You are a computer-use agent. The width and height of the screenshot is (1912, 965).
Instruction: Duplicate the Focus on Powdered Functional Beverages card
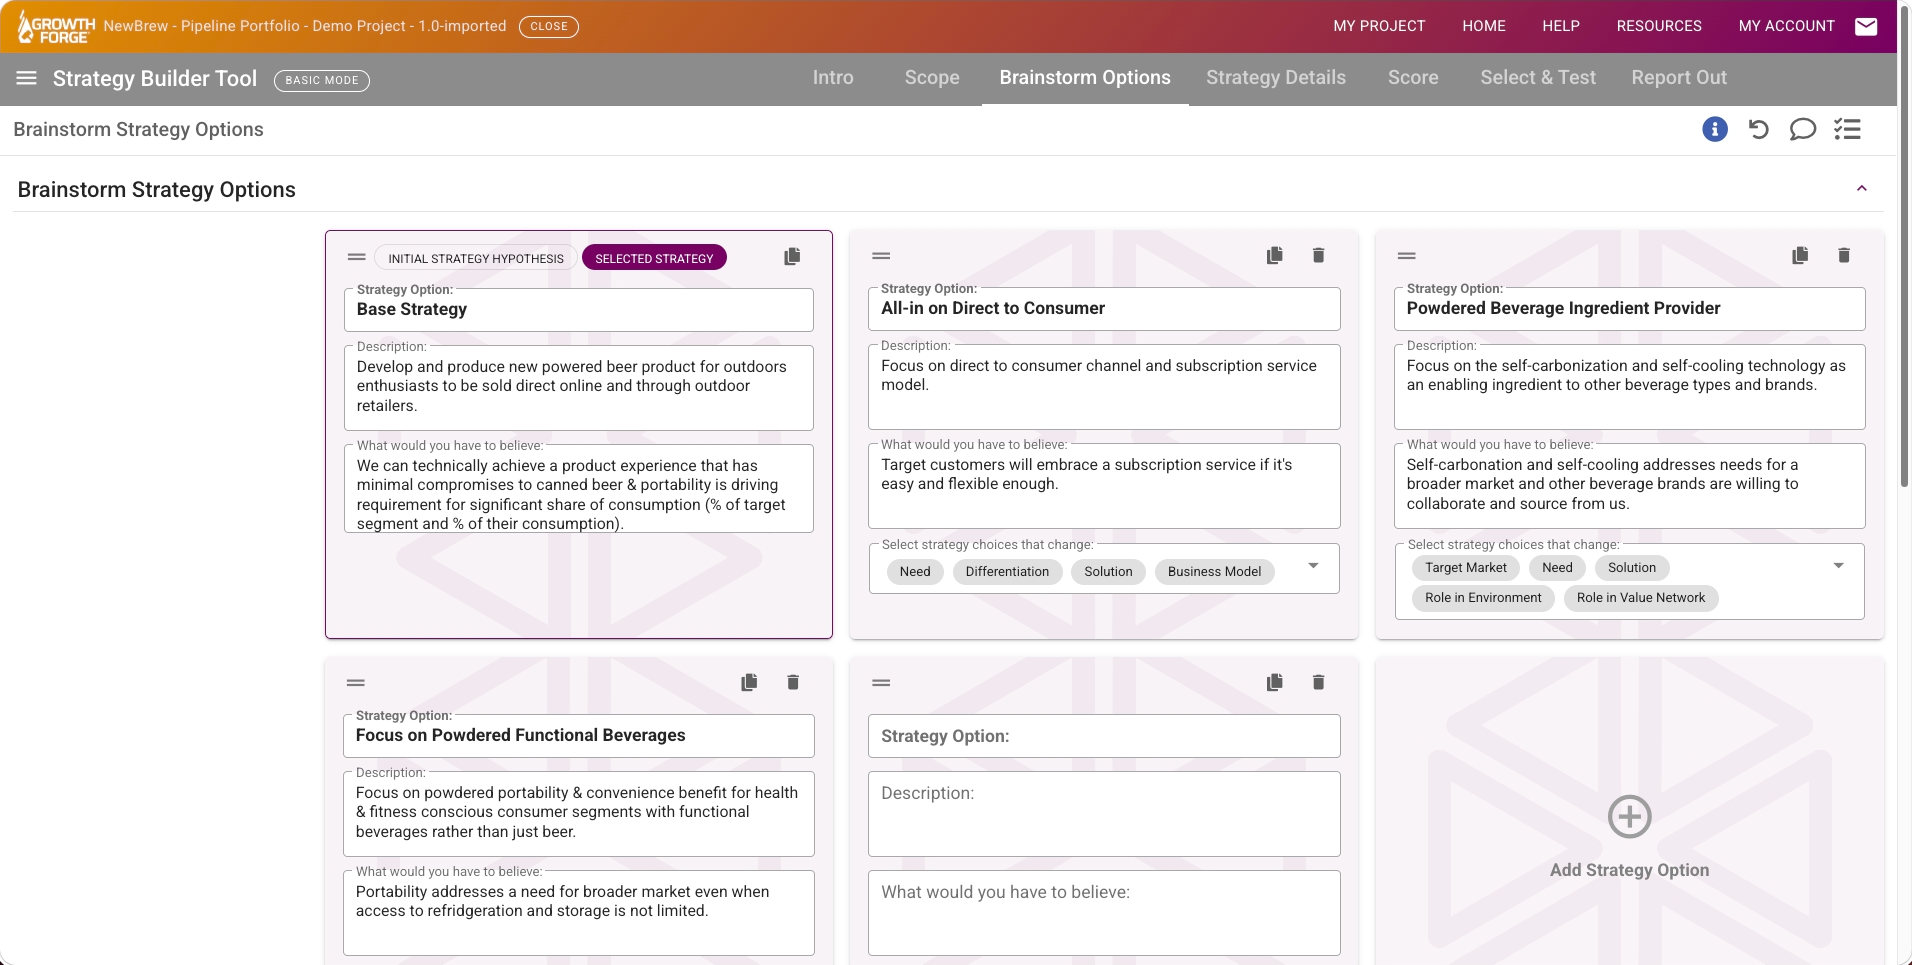pos(749,683)
